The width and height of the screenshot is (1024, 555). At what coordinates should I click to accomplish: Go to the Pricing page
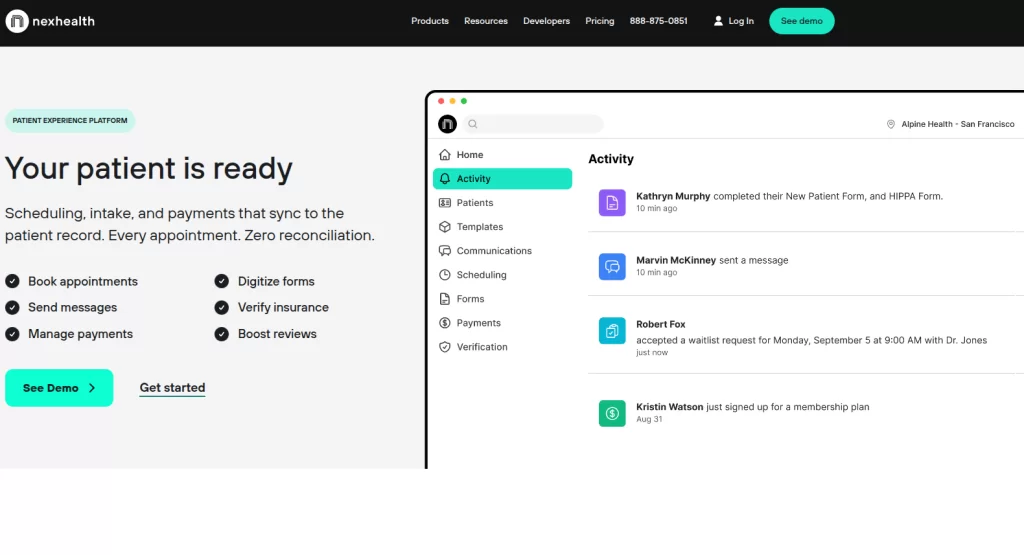click(600, 21)
